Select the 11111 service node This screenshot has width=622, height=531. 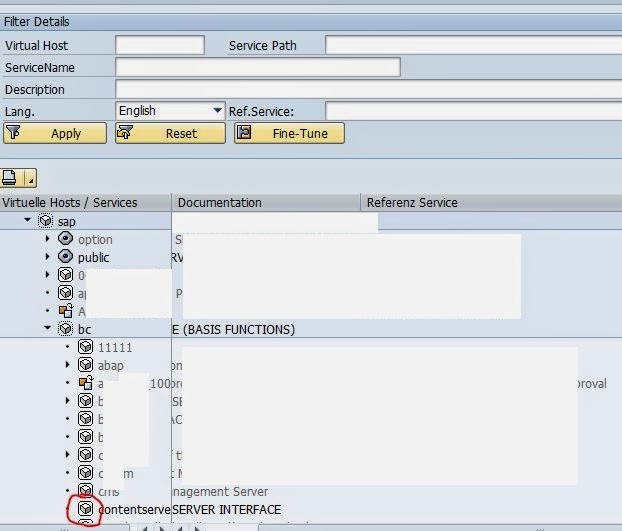coord(115,347)
